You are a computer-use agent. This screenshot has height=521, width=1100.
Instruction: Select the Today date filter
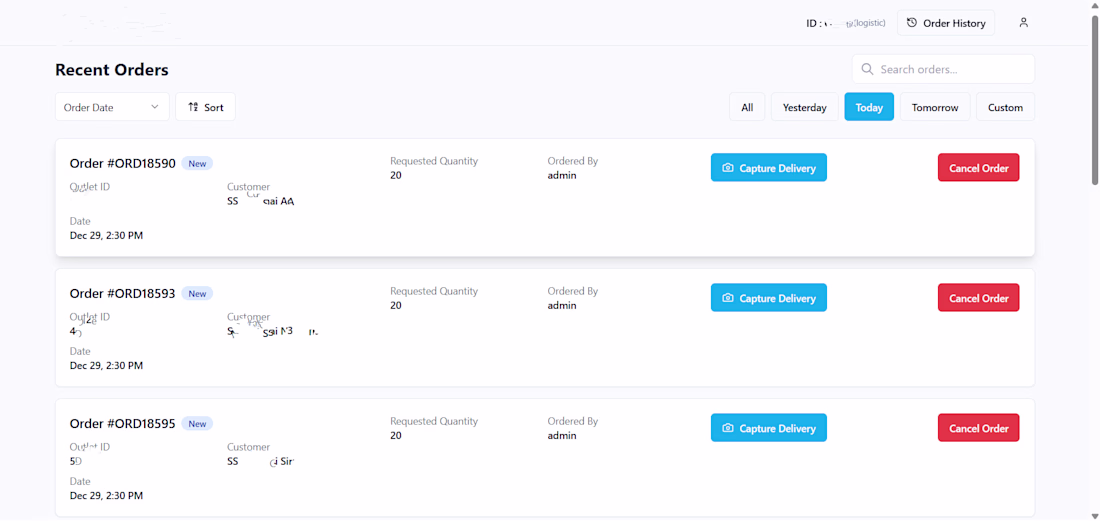(x=869, y=107)
